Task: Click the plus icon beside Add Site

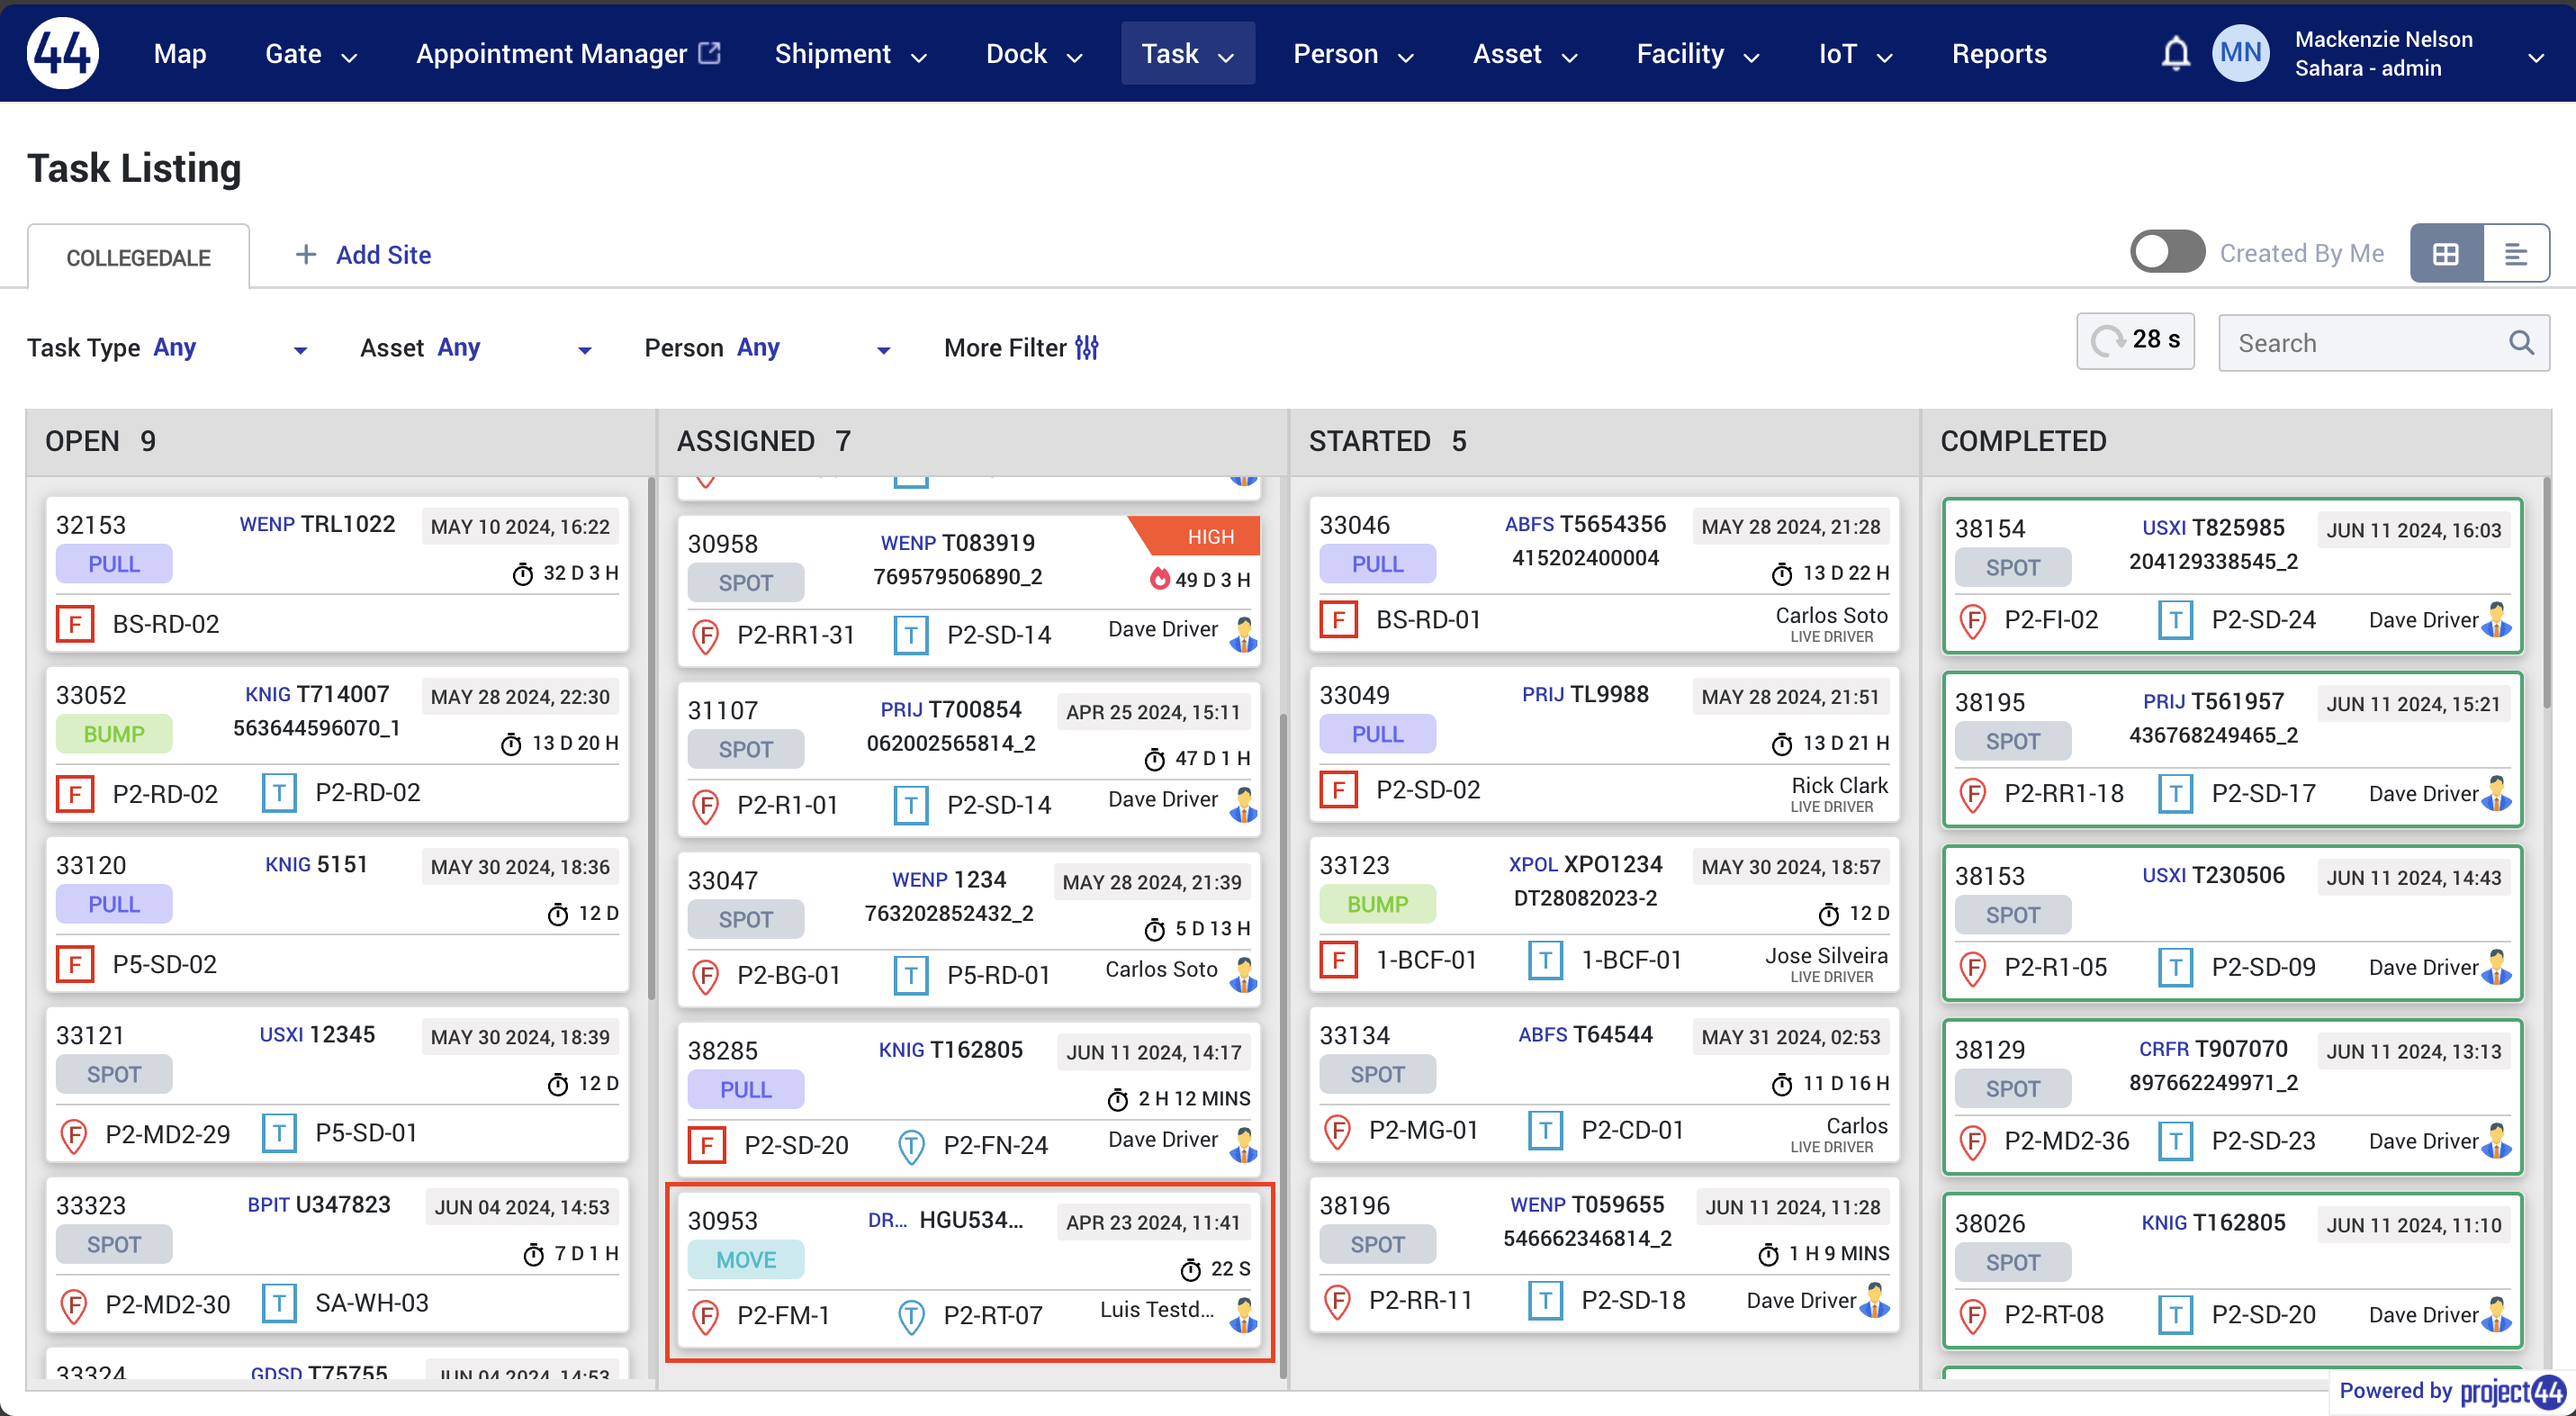Action: tap(305, 254)
